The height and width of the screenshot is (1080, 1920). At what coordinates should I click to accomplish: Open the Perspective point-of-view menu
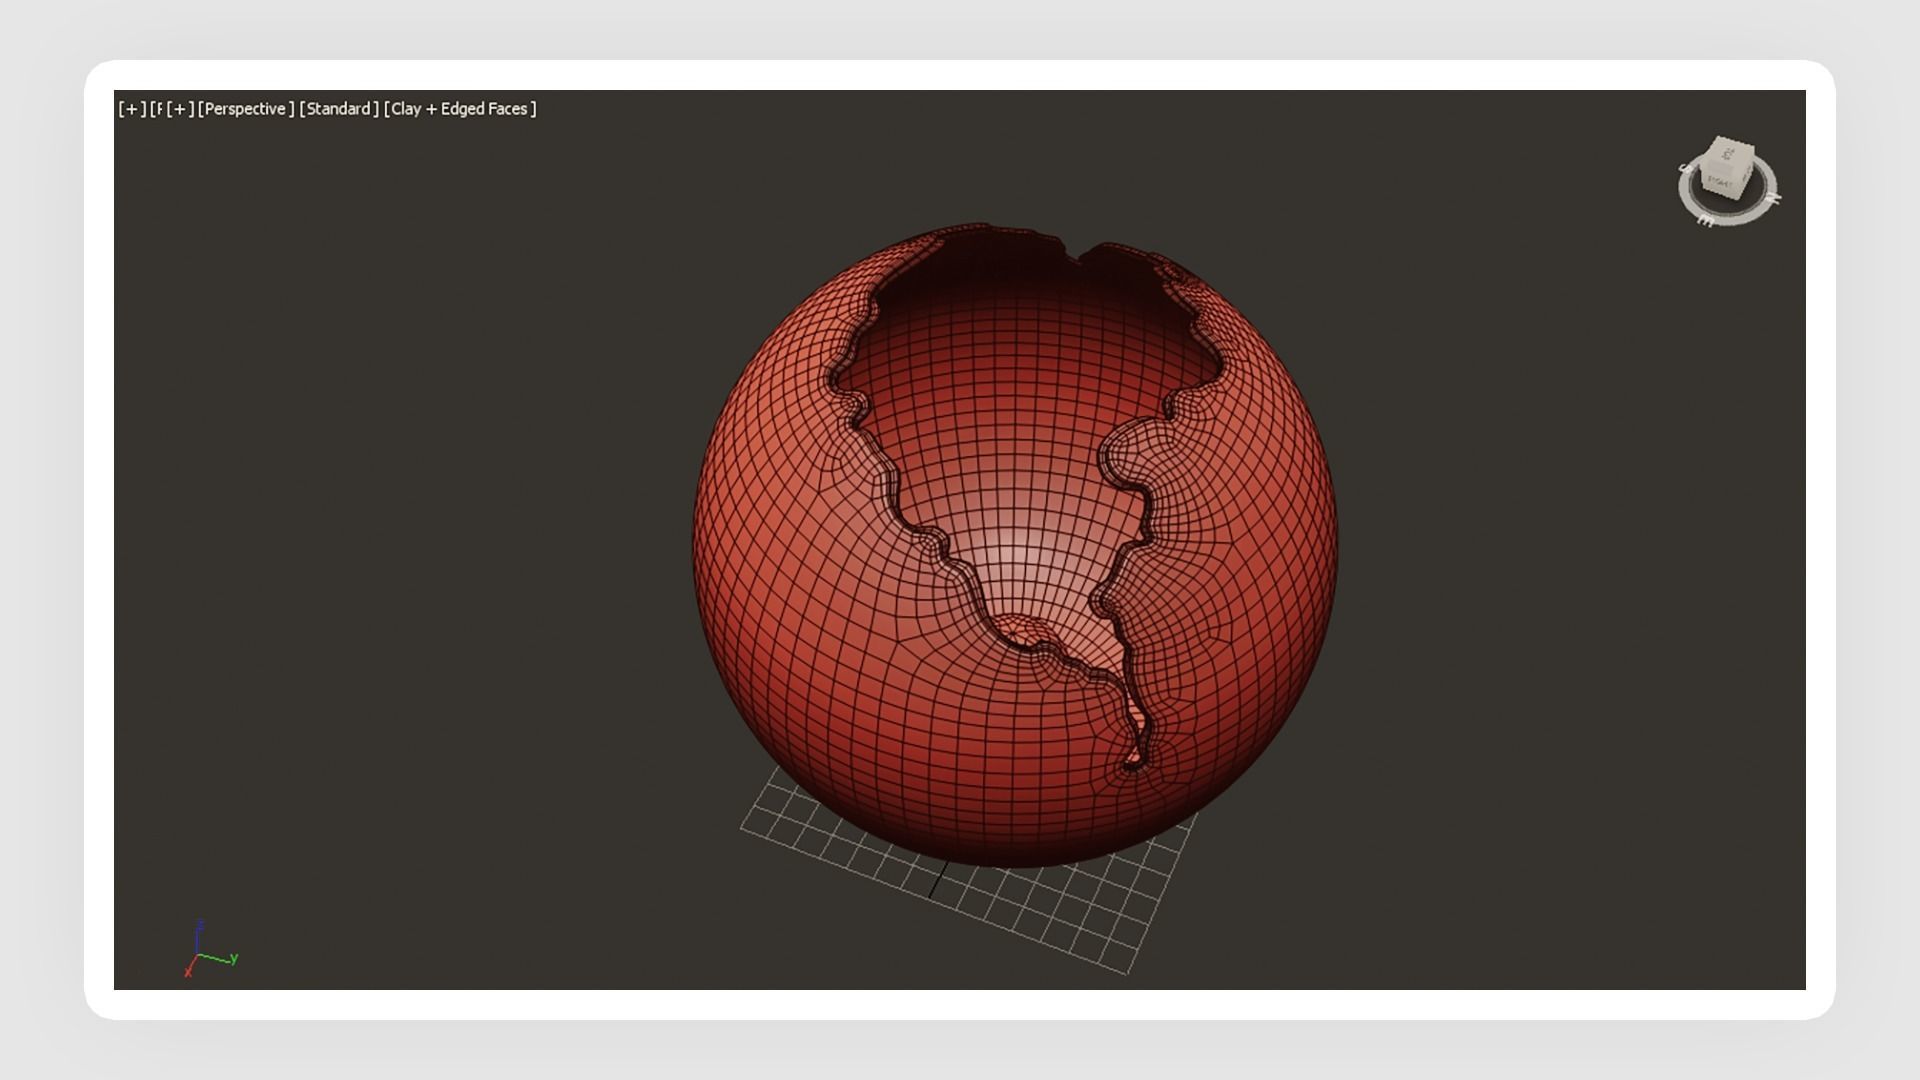point(246,109)
